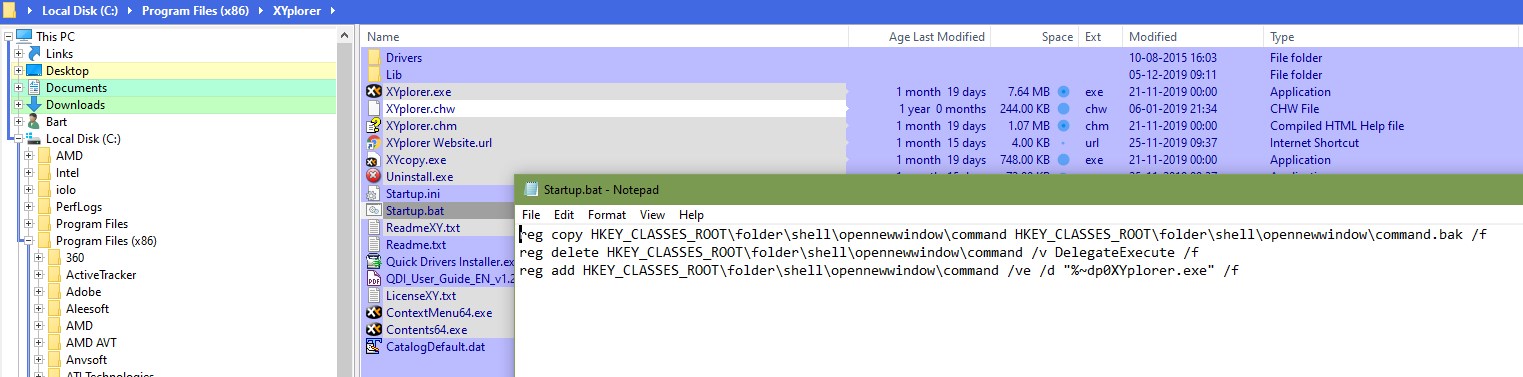Click the Links shortcut icon in tree
Viewport: 1523px width, 377px height.
(x=34, y=53)
